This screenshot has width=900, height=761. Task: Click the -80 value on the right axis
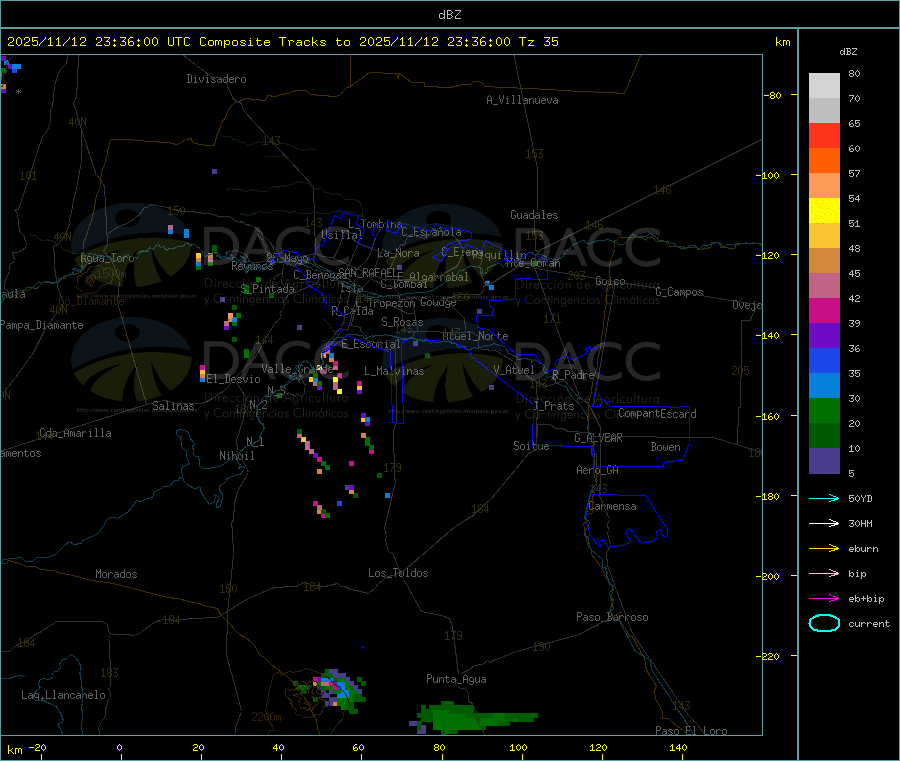click(x=773, y=95)
